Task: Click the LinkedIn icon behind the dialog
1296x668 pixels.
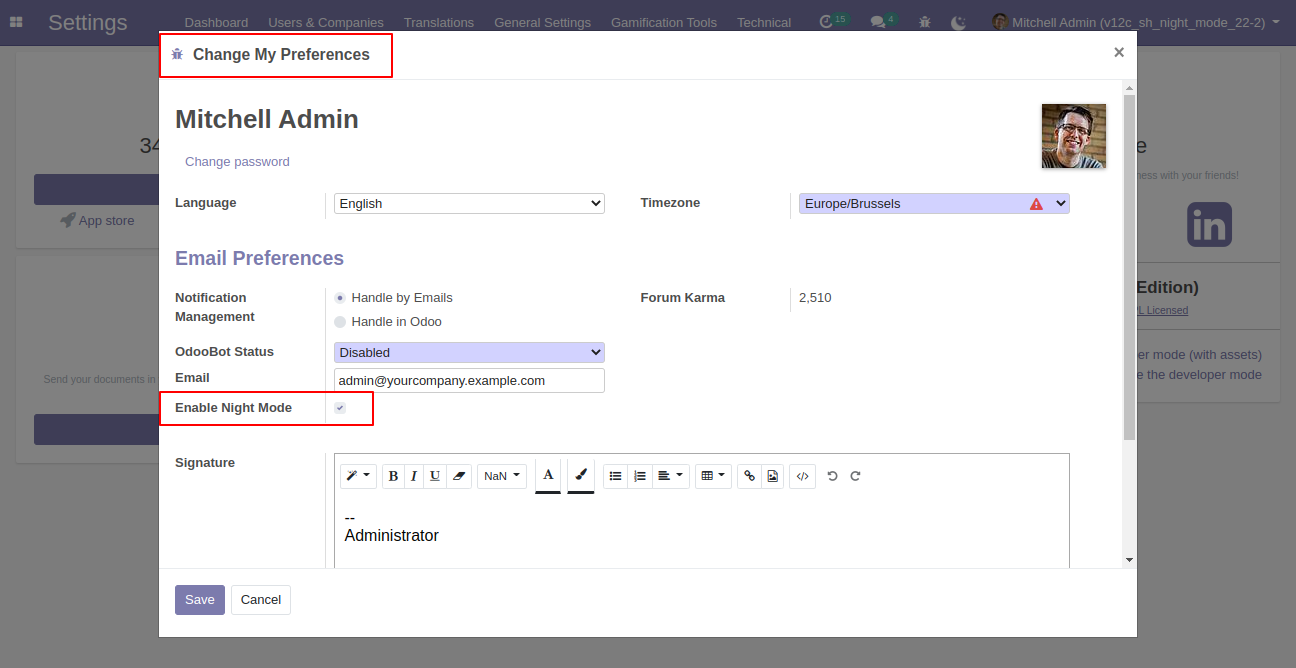Action: pyautogui.click(x=1209, y=225)
